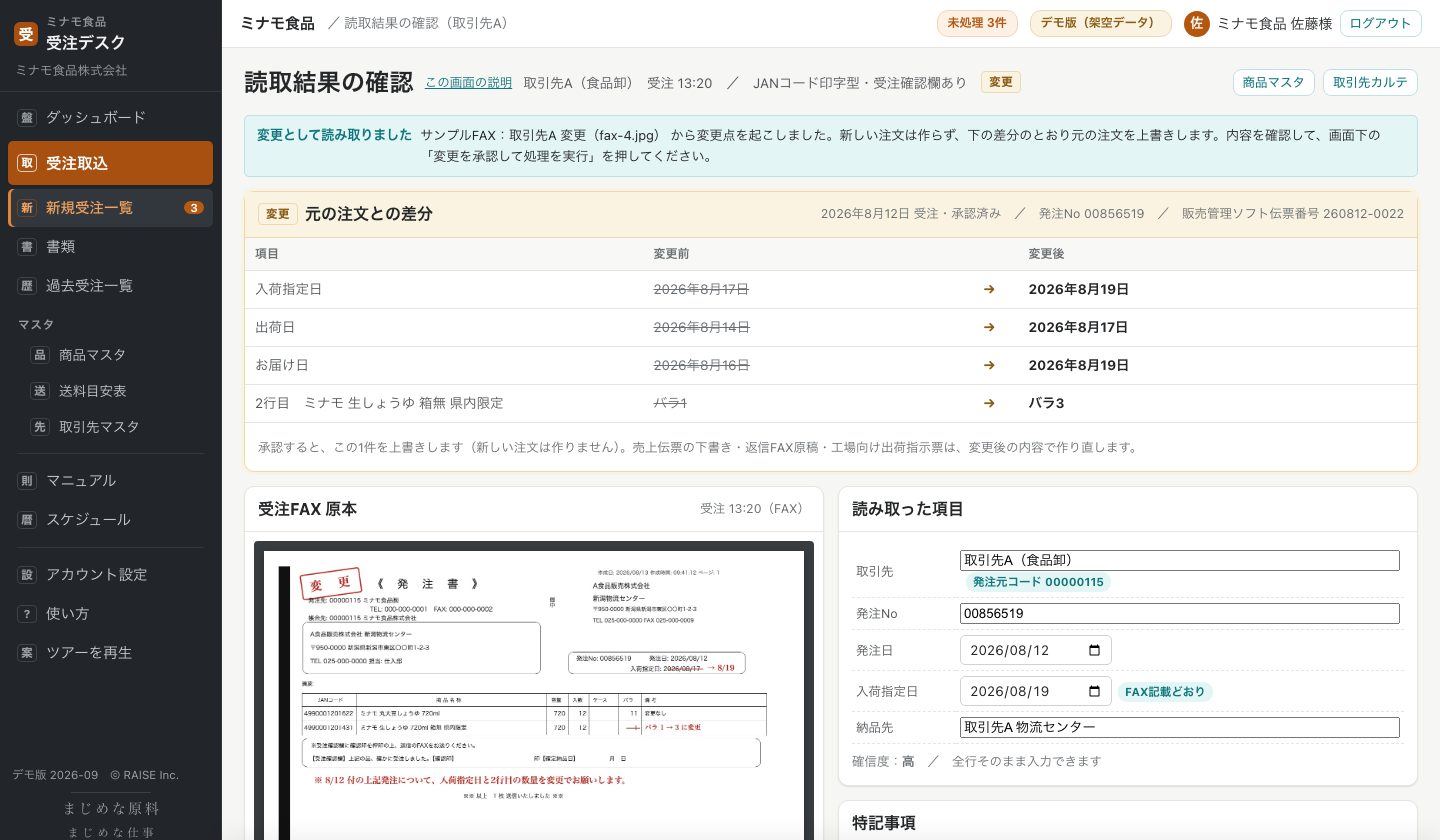
Task: Click the デモ版（架空データ） badge
Action: tap(1101, 23)
